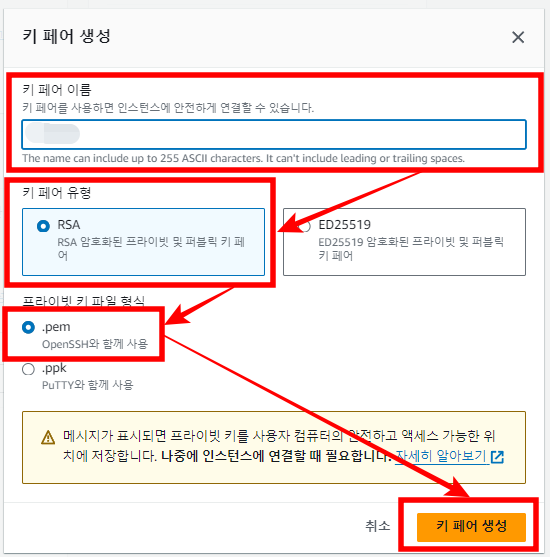Screen dimensions: 550x557
Task: Select the .ppk radio button
Action: click(x=28, y=369)
